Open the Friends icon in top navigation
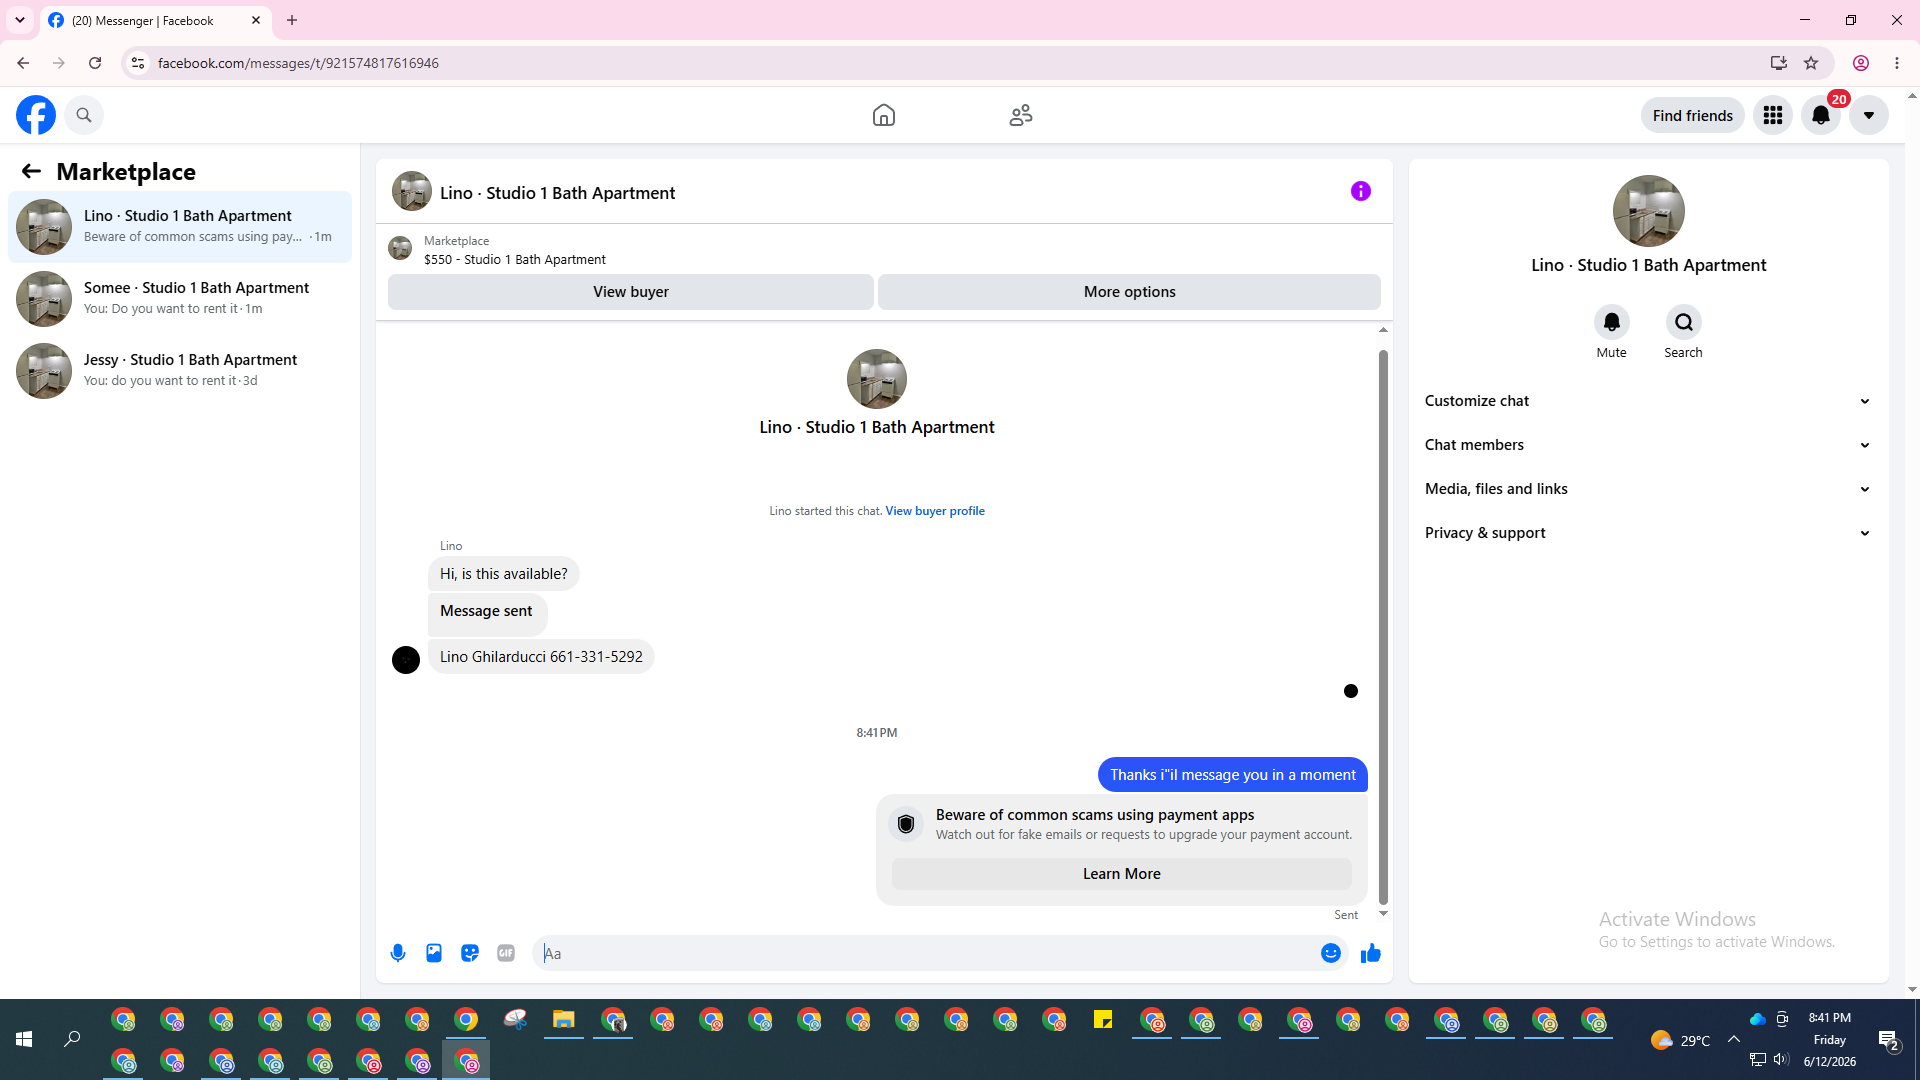1920x1080 pixels. pyautogui.click(x=1020, y=115)
